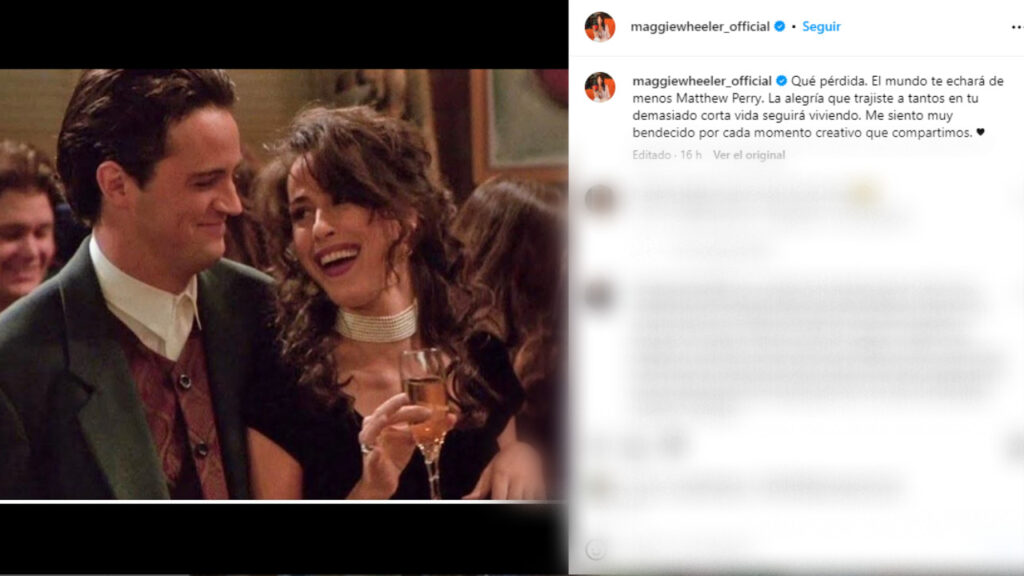The height and width of the screenshot is (576, 1024).
Task: Focus the comment input field at the bottom
Action: point(800,549)
